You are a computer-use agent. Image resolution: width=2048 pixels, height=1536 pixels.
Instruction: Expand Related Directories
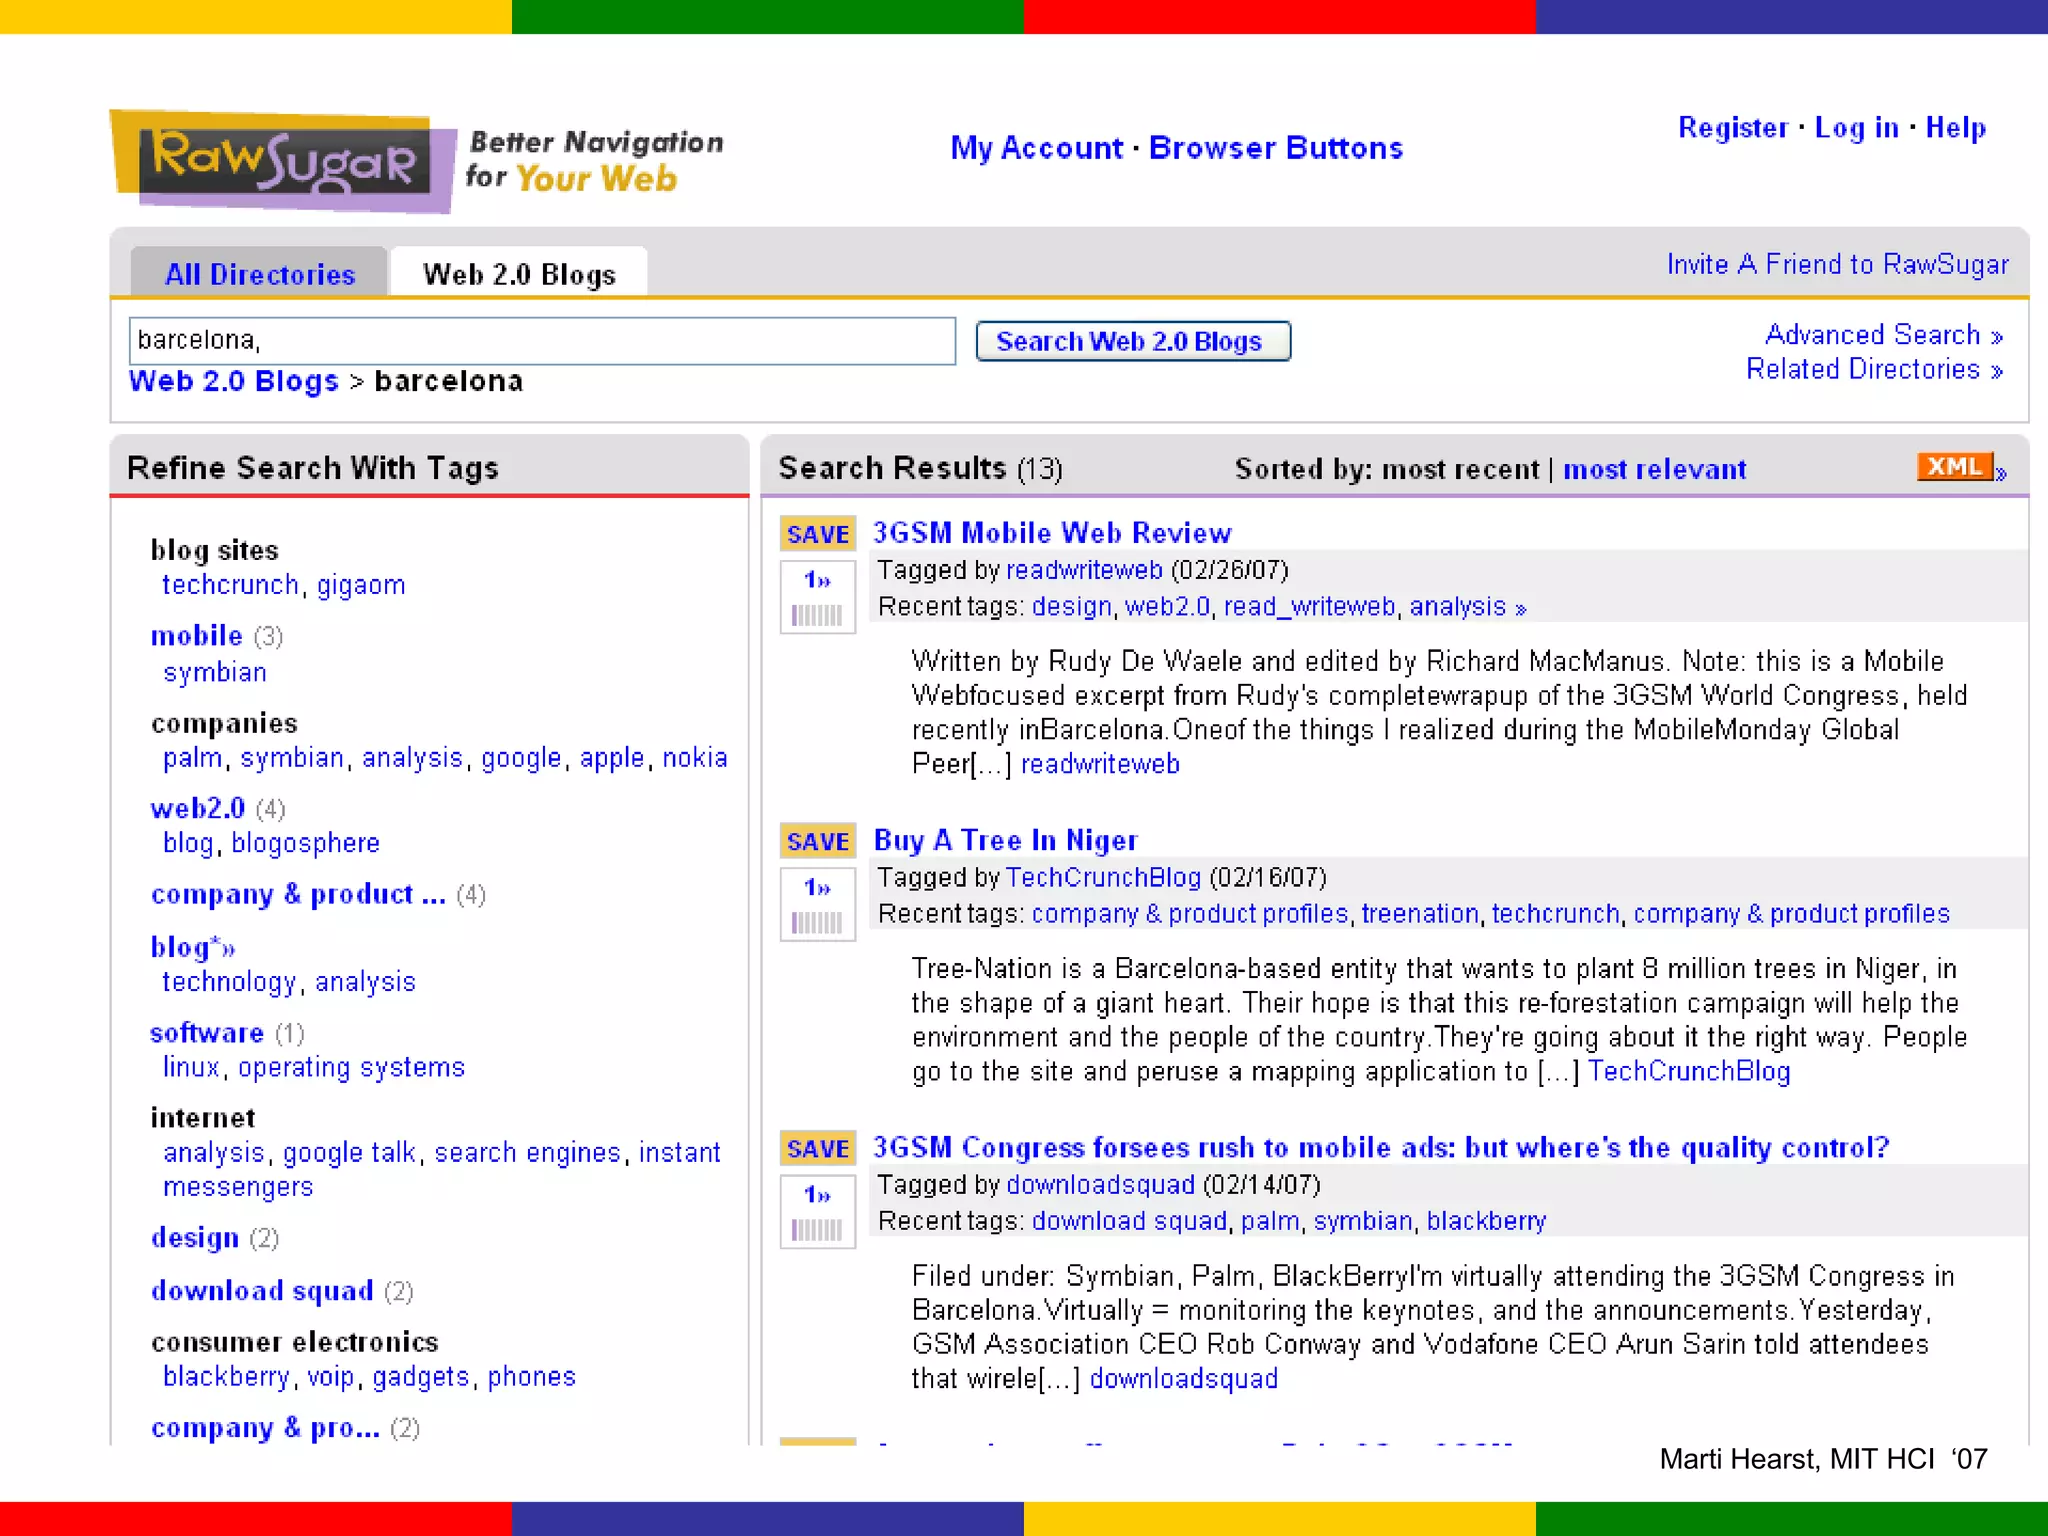pyautogui.click(x=1873, y=370)
